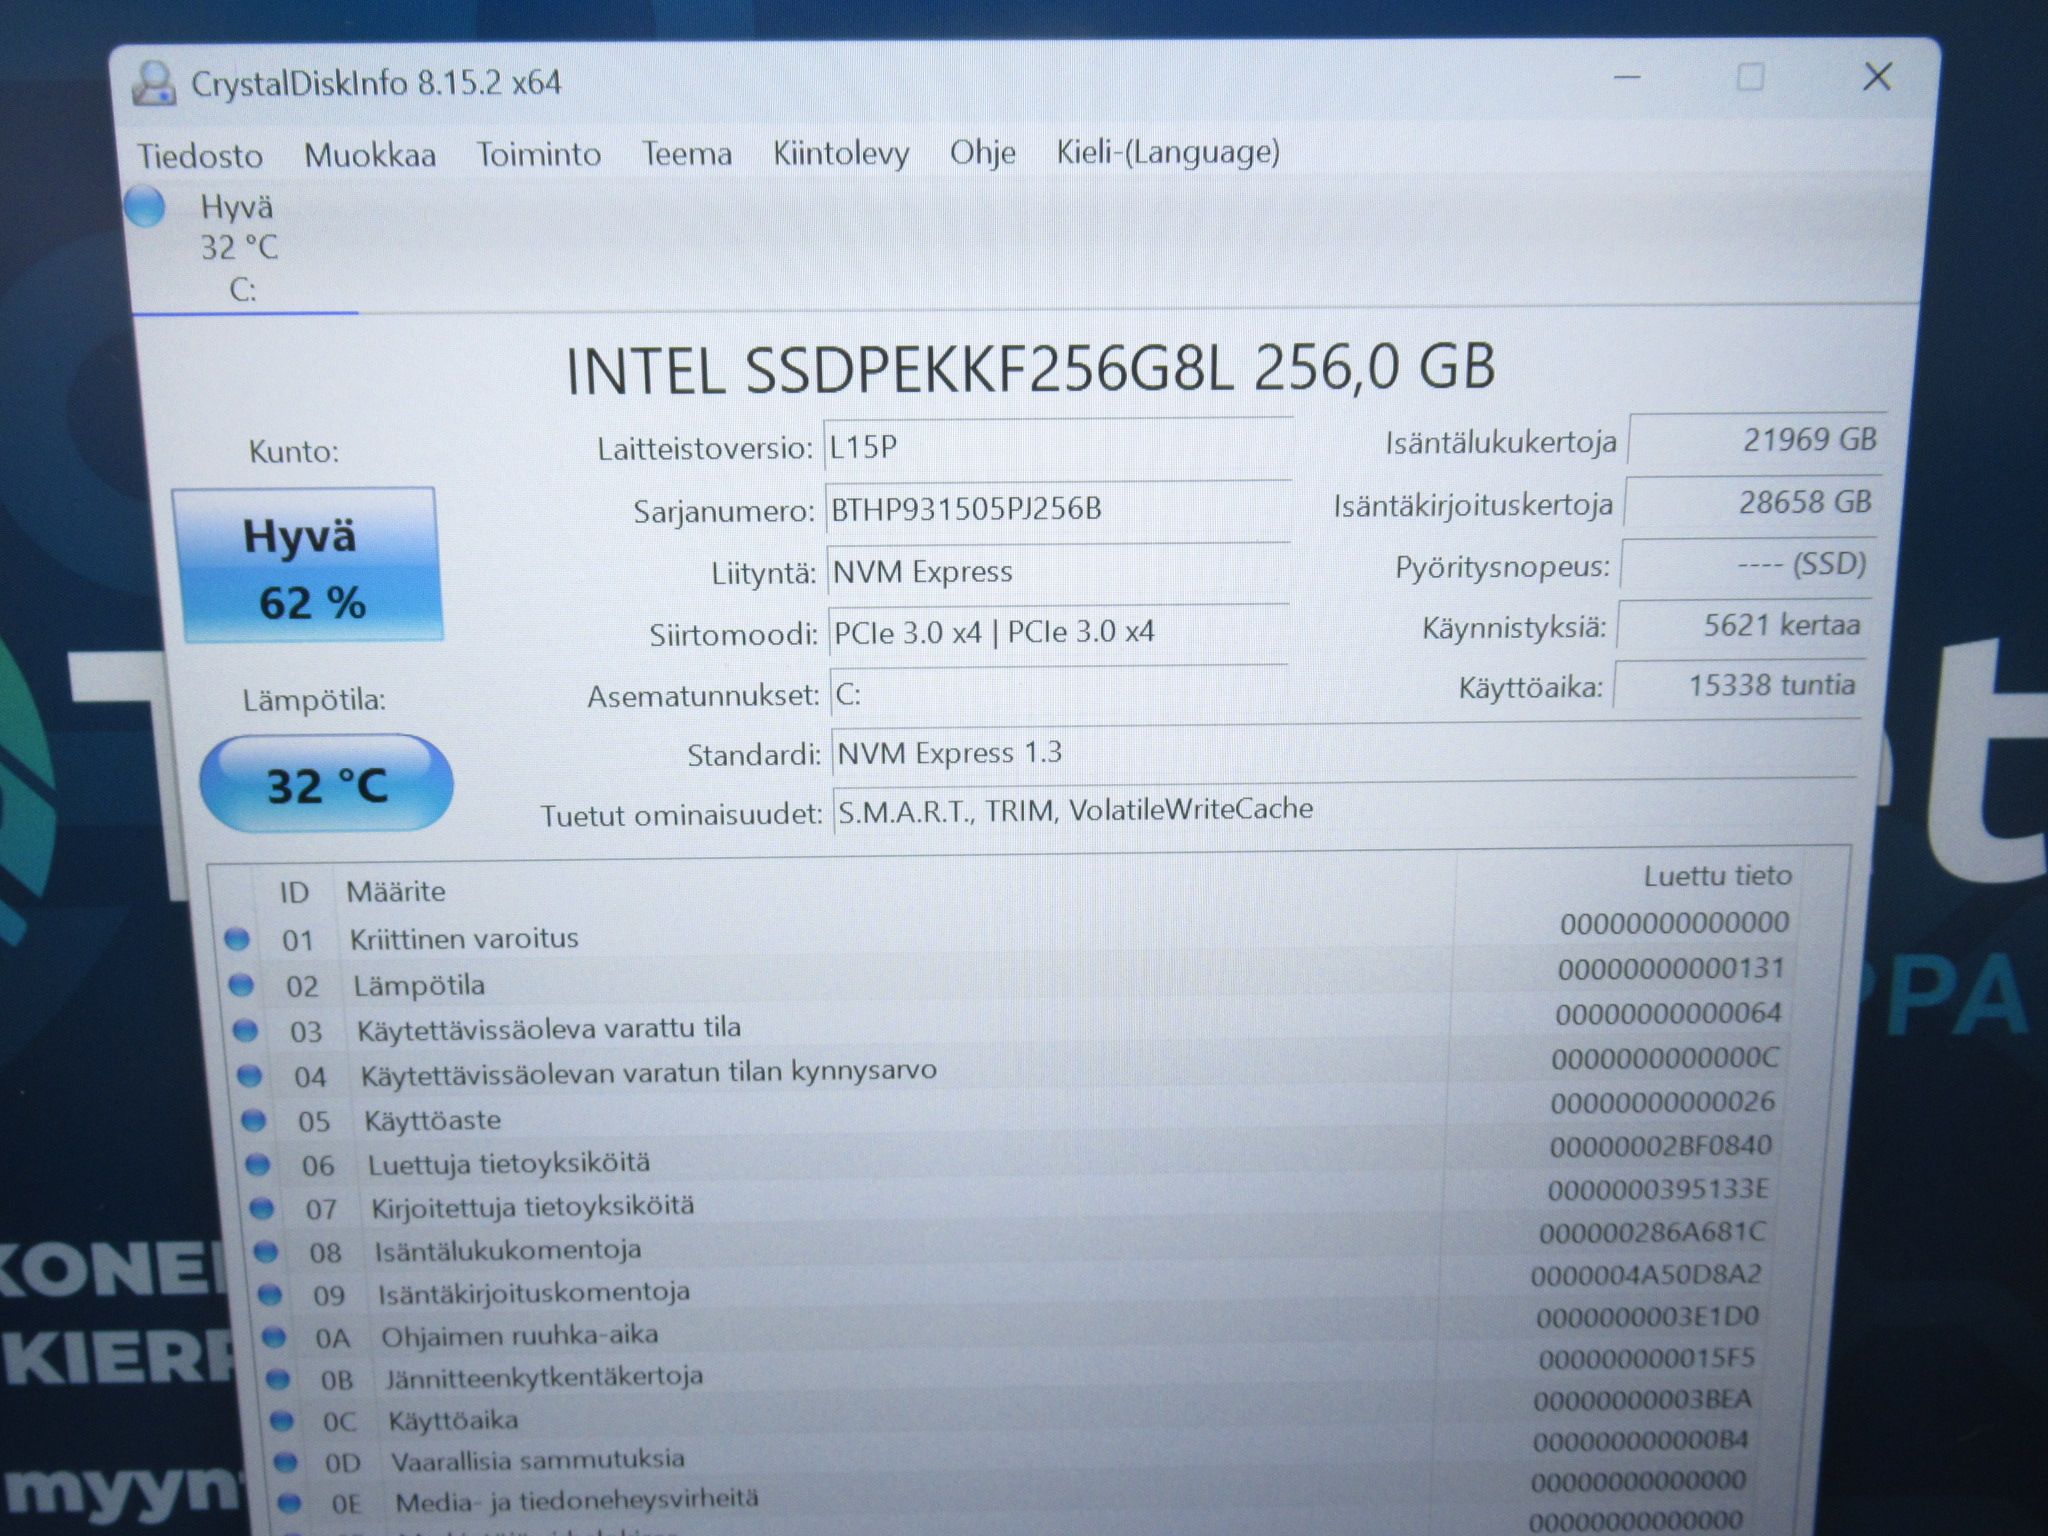Click the Isäntäkirjoituskertoja value 28658 GB
The image size is (2048, 1536).
[1752, 502]
